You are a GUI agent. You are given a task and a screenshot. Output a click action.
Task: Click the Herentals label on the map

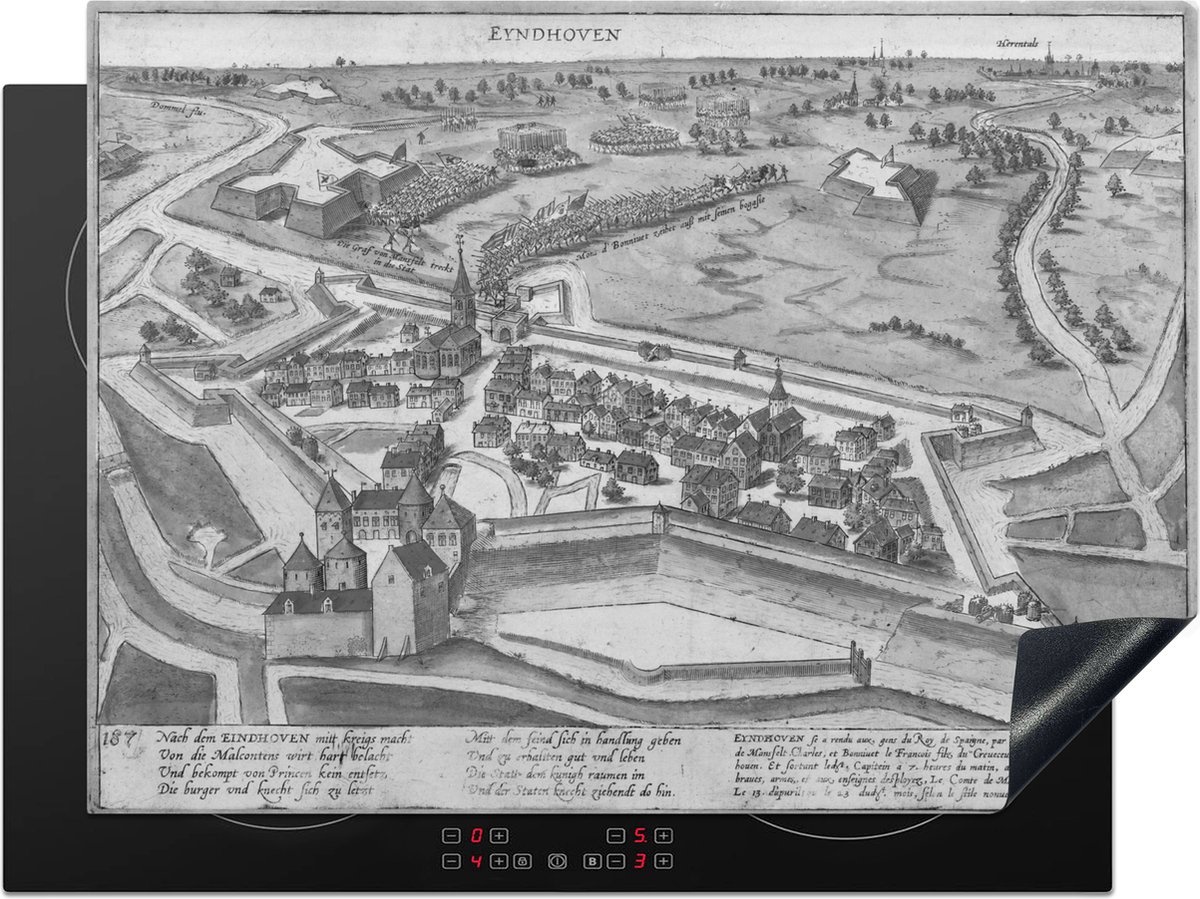1018,42
